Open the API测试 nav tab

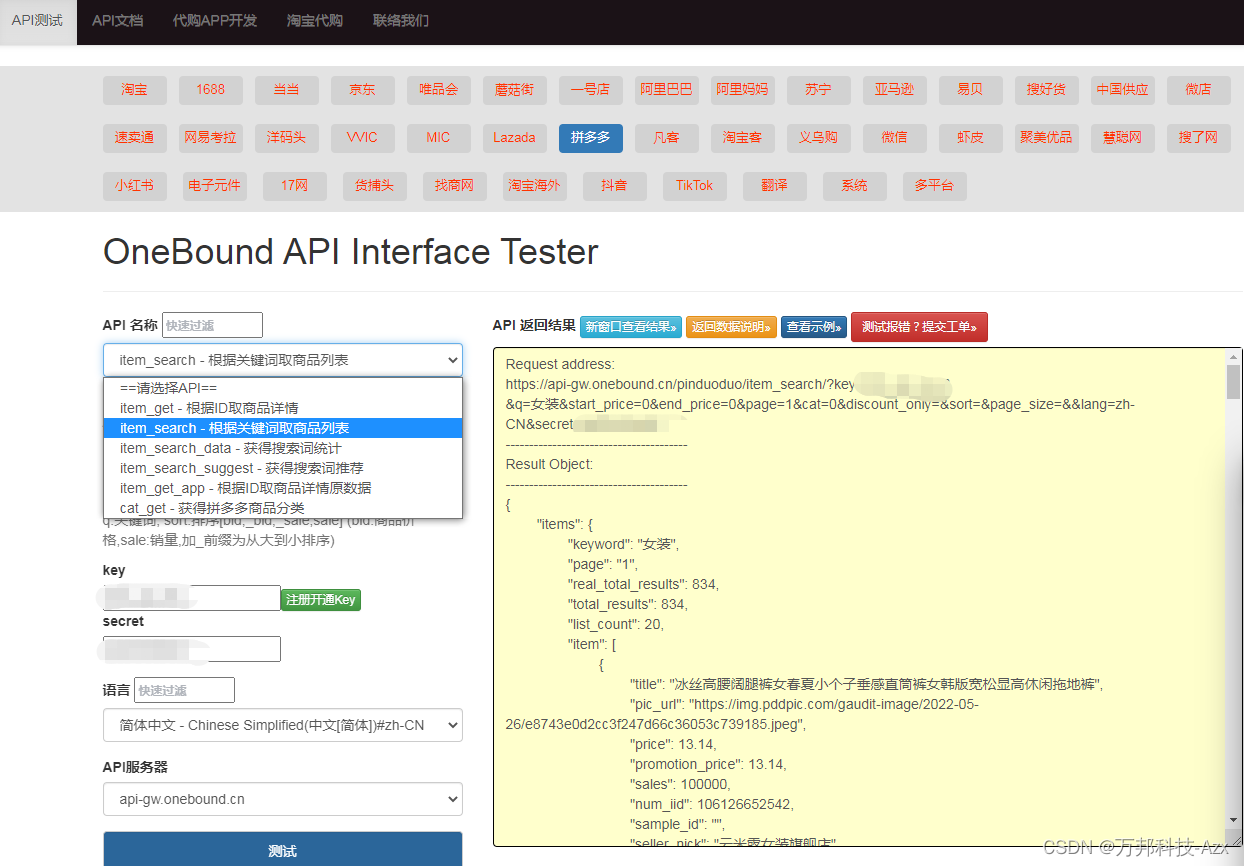[x=38, y=21]
